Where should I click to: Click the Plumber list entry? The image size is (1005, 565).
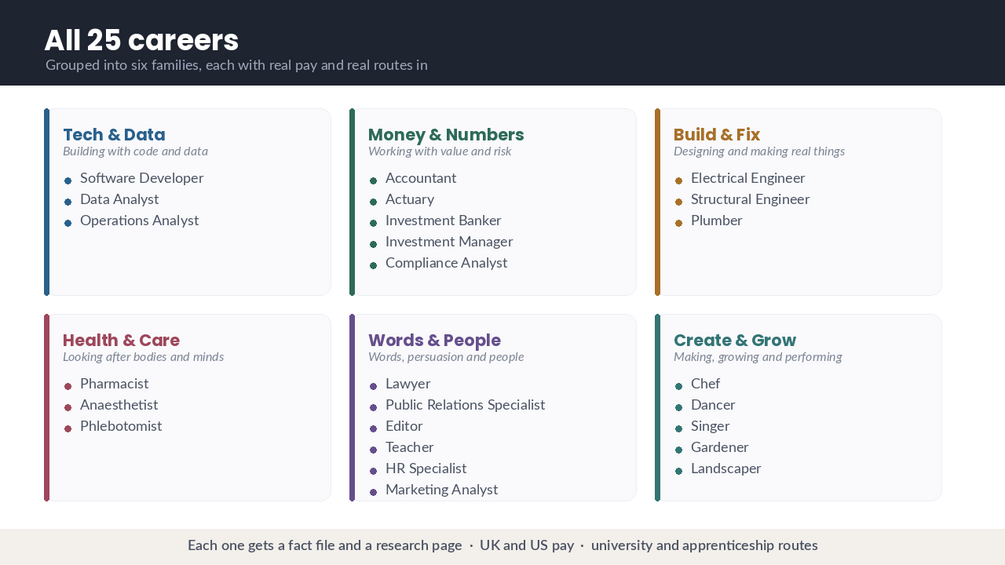(717, 220)
